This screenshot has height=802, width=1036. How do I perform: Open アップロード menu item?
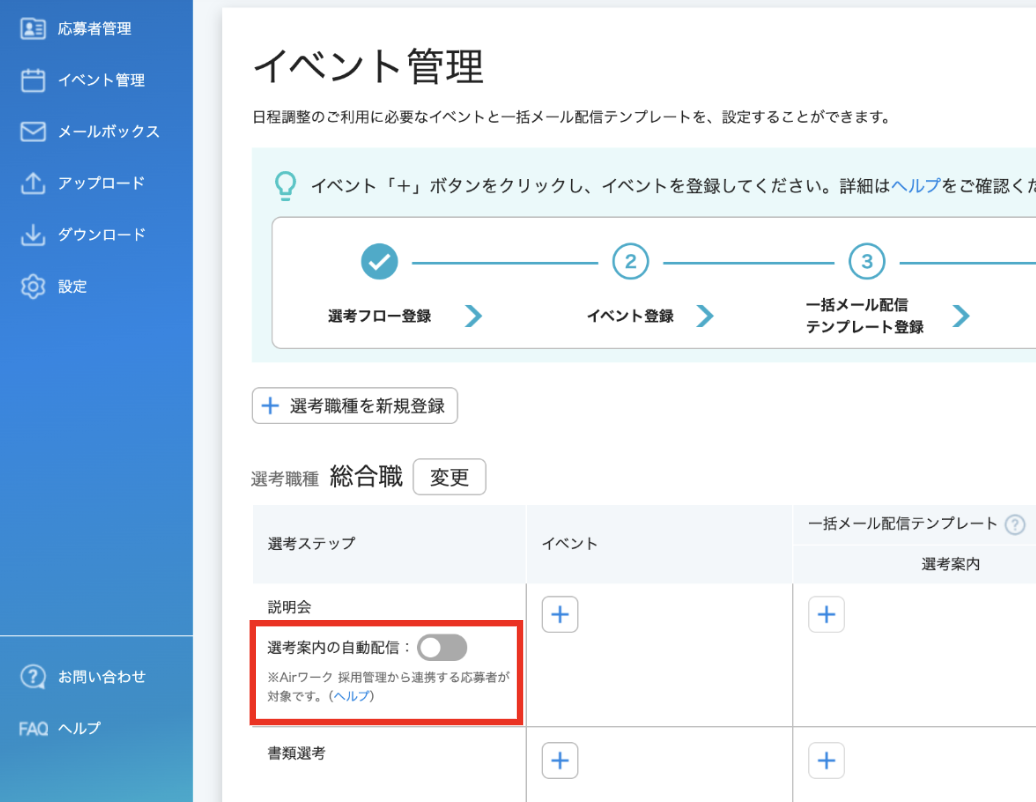101,183
